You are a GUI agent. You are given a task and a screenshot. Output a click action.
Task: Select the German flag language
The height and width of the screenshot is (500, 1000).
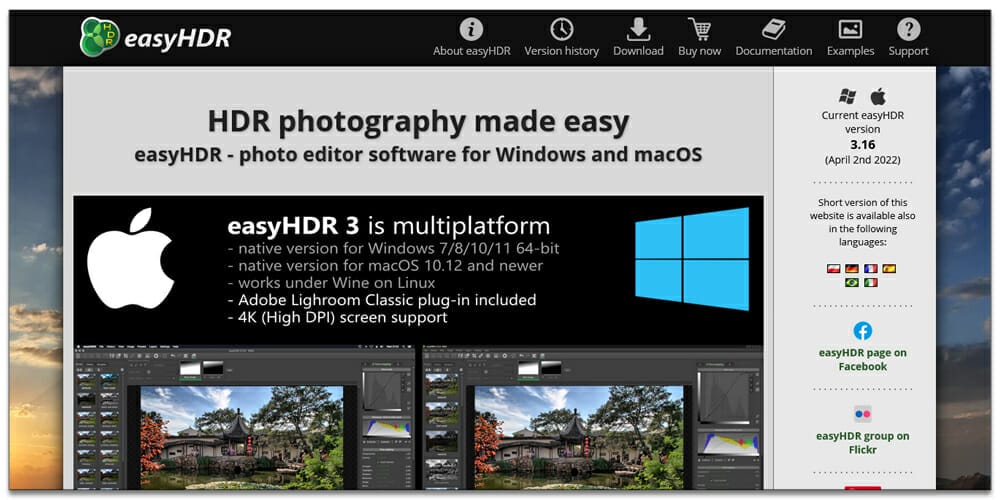pyautogui.click(x=851, y=268)
